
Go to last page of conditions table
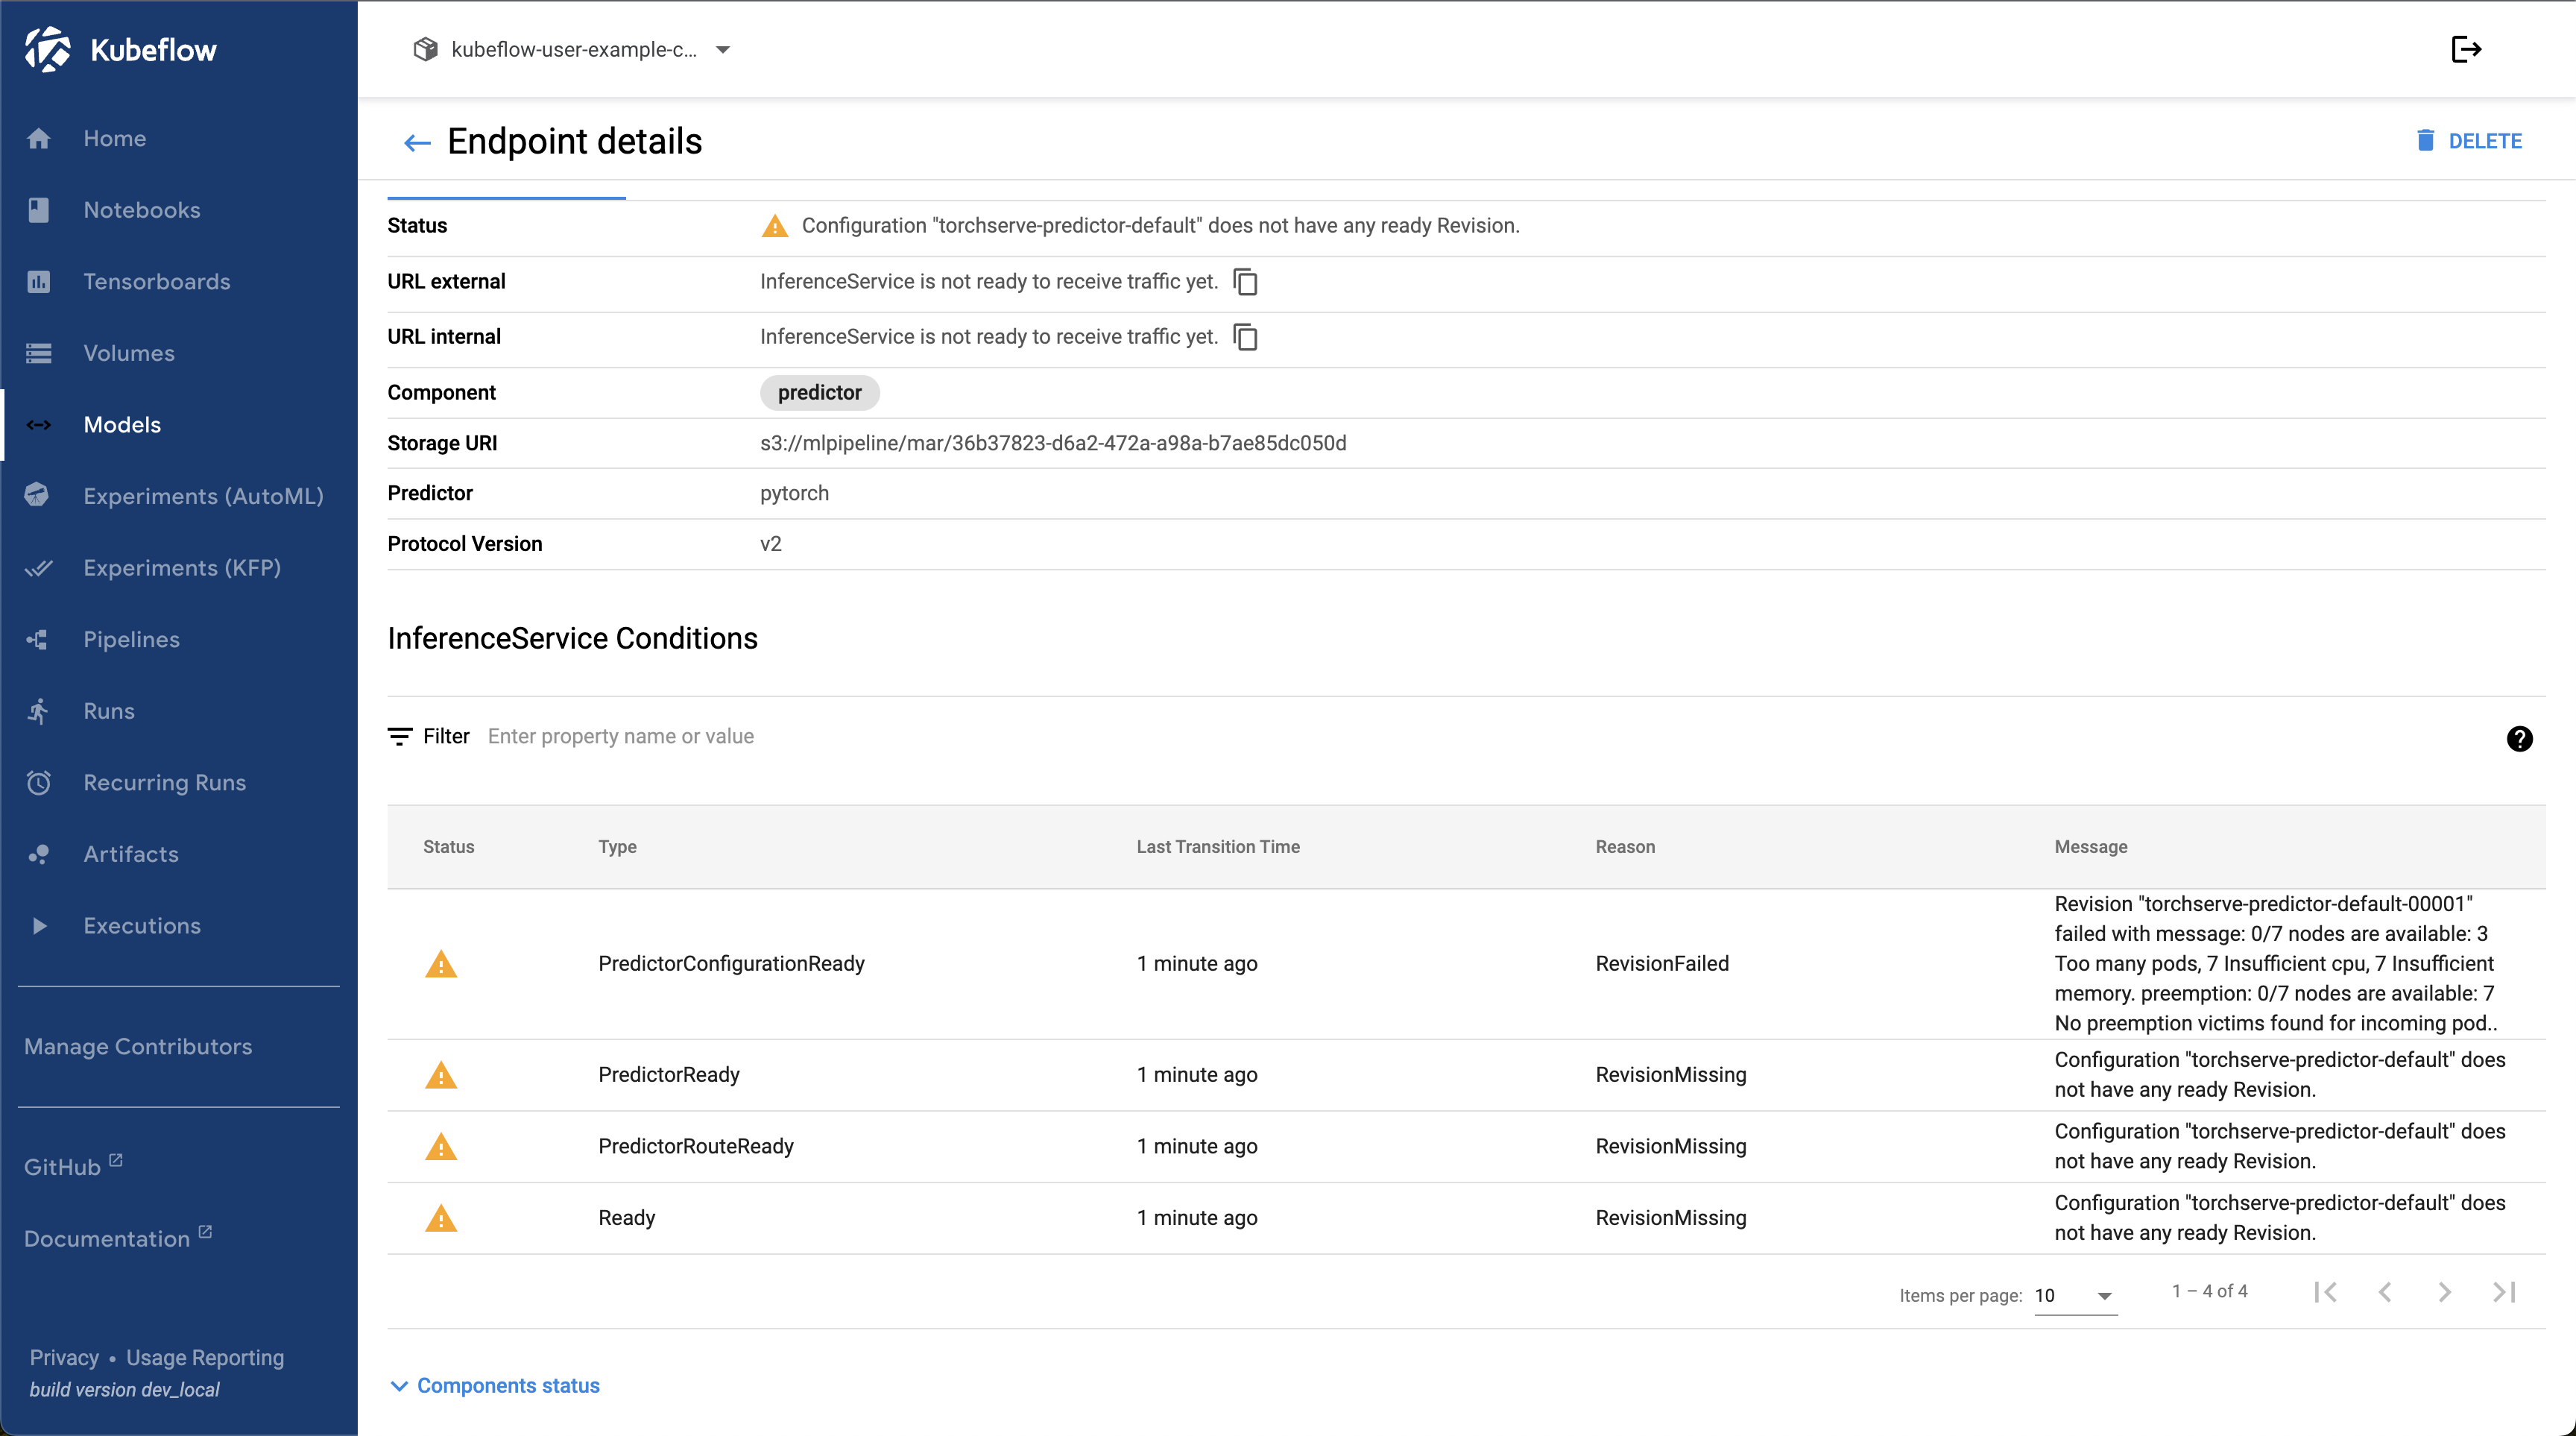pos(2504,1292)
